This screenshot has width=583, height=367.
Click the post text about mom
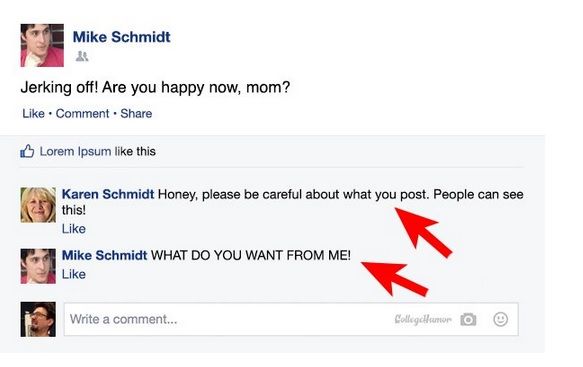155,87
